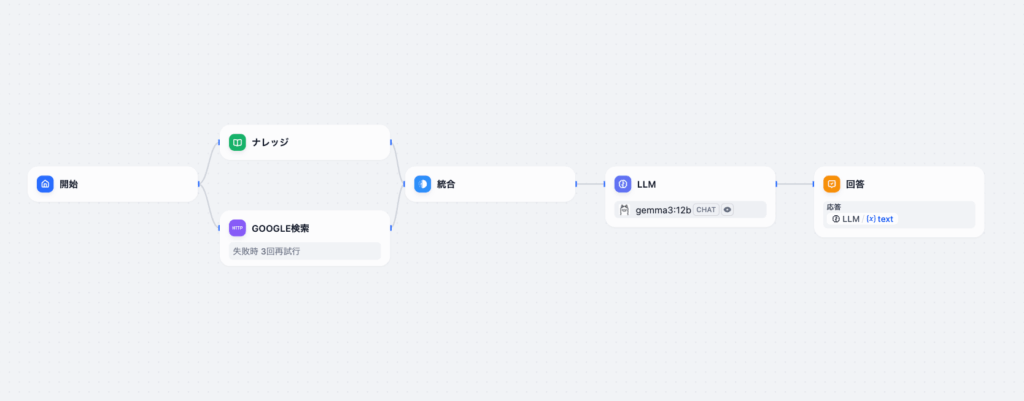Screen dimensions: 1024x401
Task: Click the 失敗時 3回再試行 retry label
Action: point(266,251)
